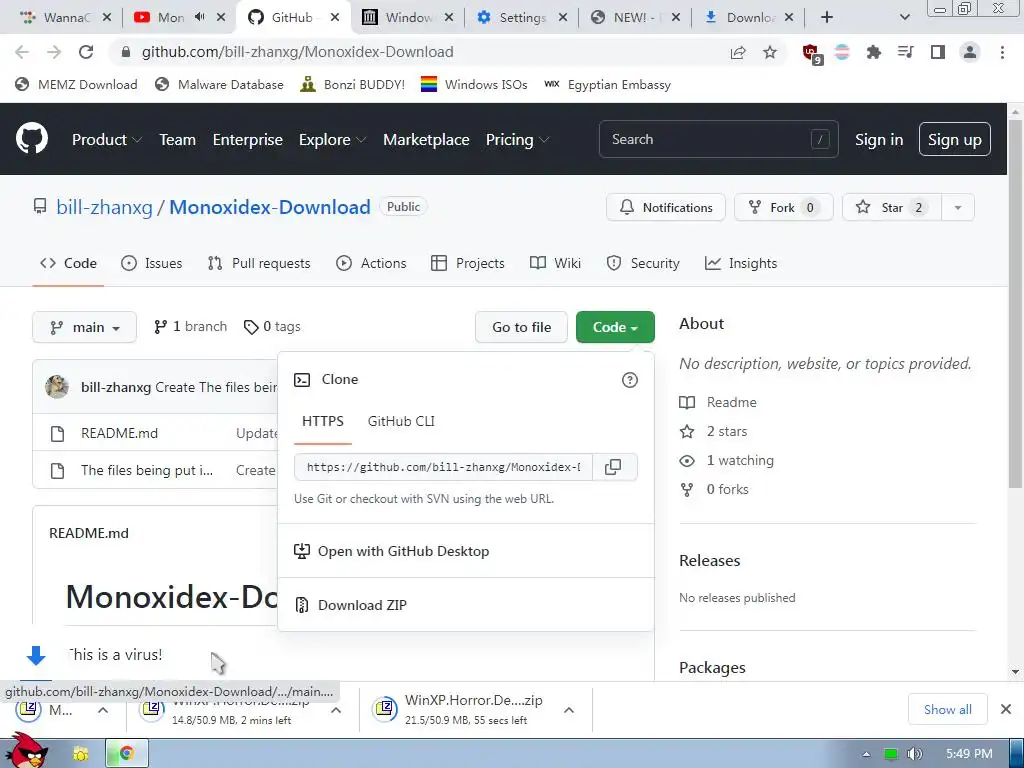This screenshot has height=768, width=1024.
Task: Click the browser forward arrow
Action: (x=54, y=52)
